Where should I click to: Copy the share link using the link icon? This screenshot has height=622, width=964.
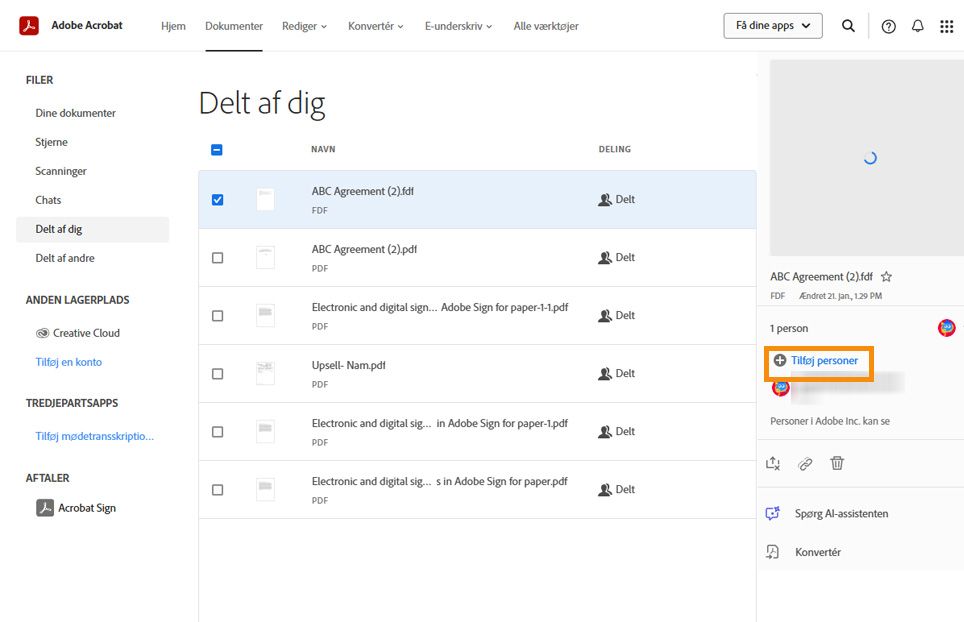(805, 463)
